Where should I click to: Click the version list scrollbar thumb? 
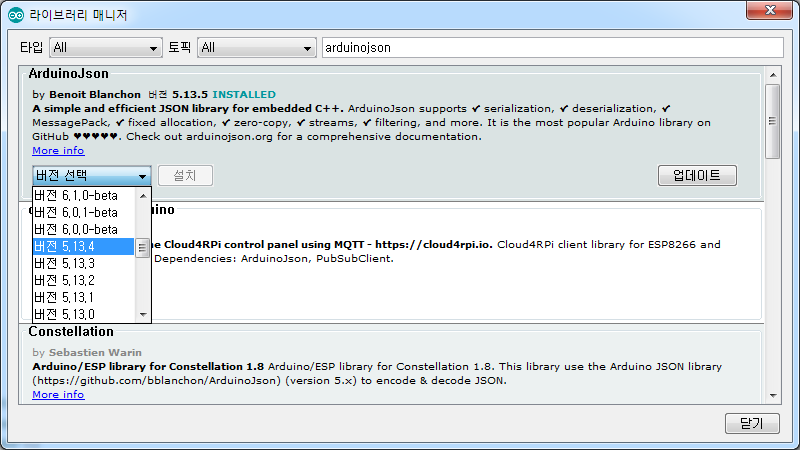point(142,248)
